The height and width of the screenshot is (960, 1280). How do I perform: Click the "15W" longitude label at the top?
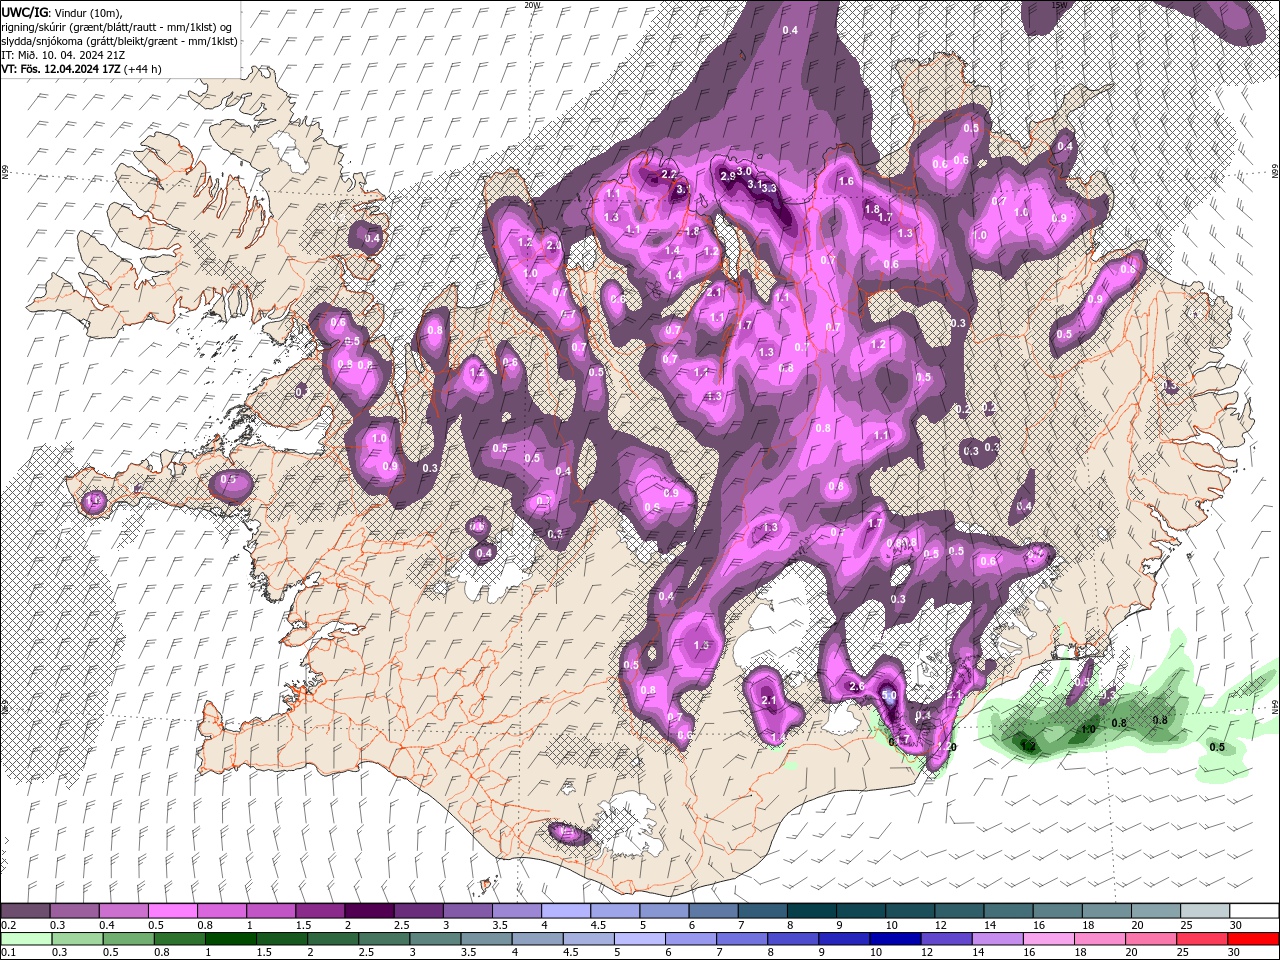(1060, 5)
